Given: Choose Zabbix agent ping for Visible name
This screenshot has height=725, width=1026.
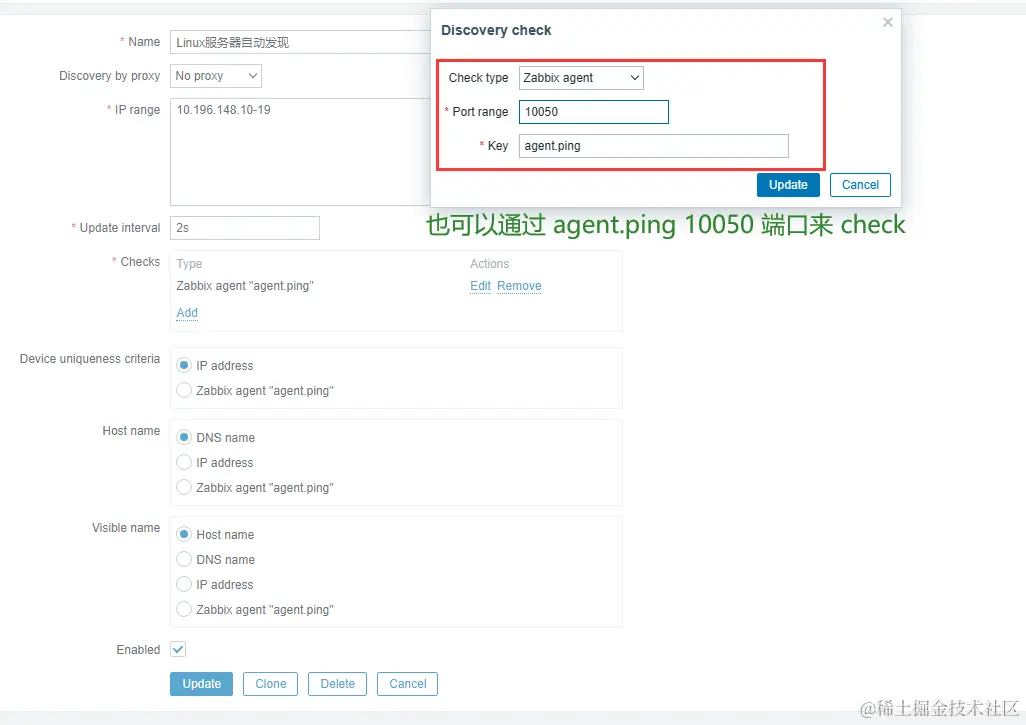Looking at the screenshot, I should (184, 609).
